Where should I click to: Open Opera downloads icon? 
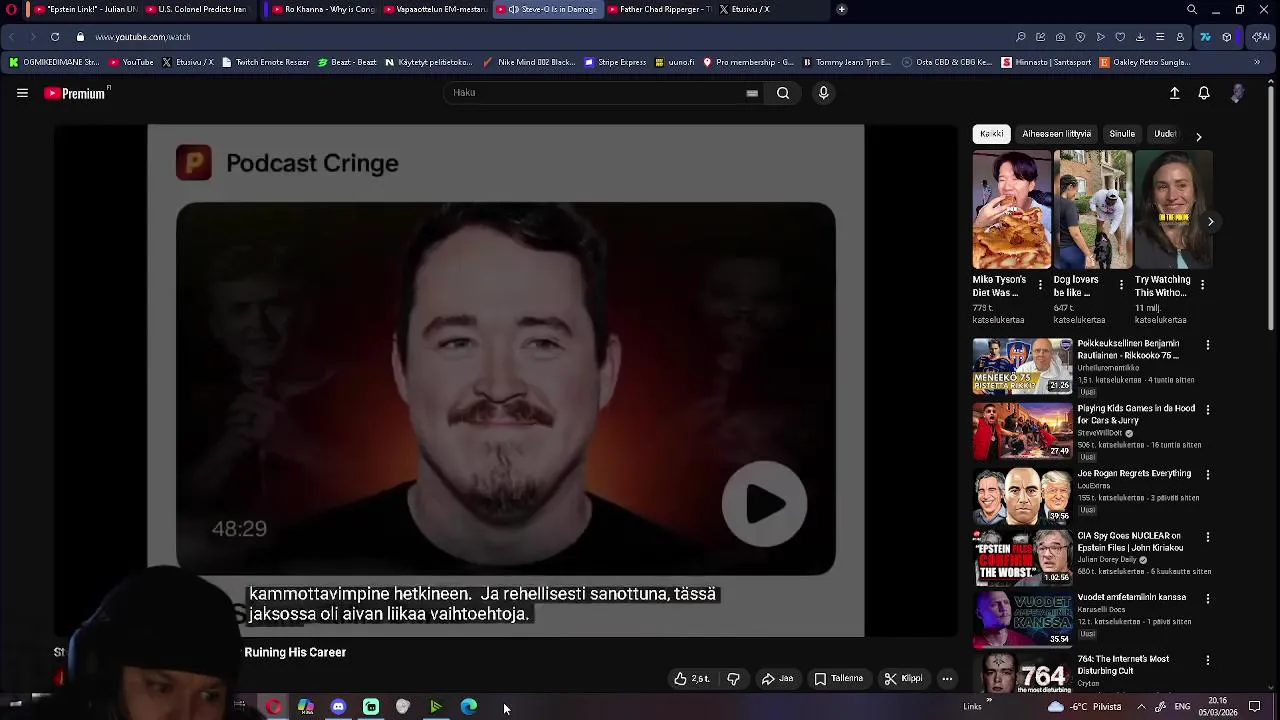click(x=1140, y=37)
